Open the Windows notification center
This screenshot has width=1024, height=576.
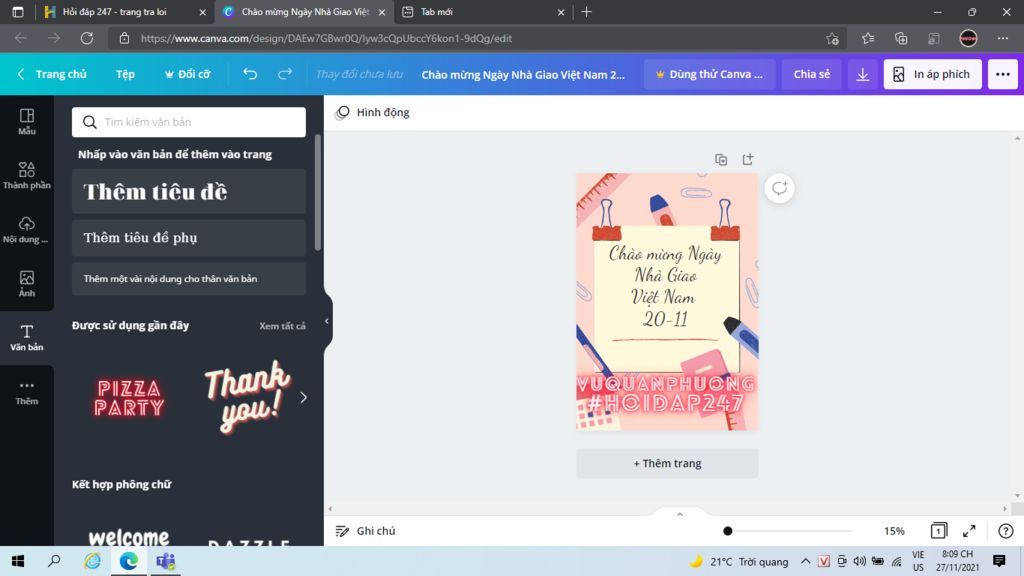(999, 561)
